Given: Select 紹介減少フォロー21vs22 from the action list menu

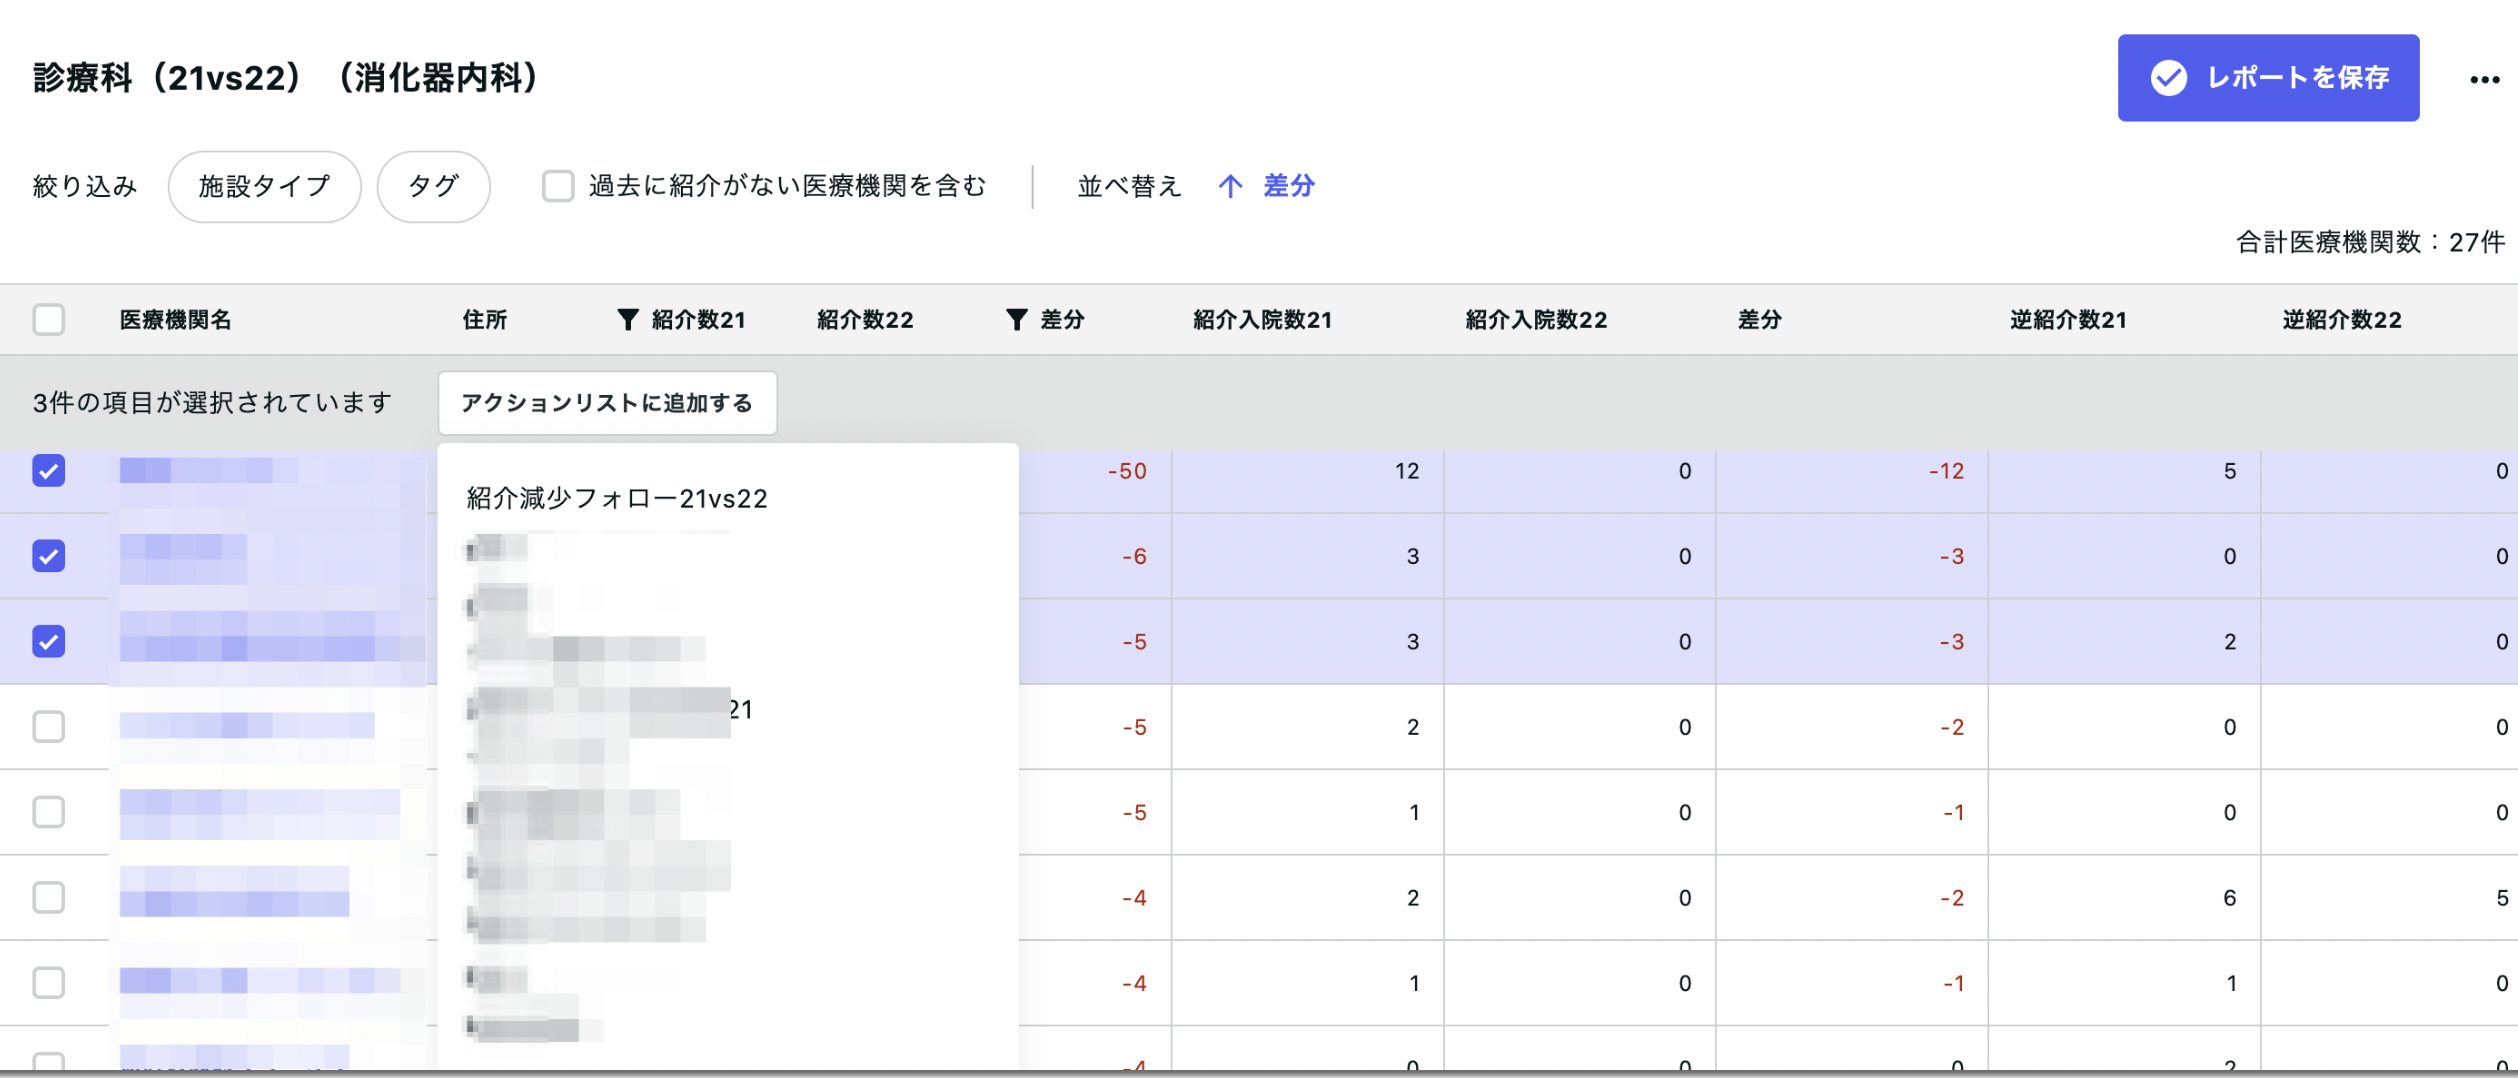Looking at the screenshot, I should pyautogui.click(x=617, y=498).
